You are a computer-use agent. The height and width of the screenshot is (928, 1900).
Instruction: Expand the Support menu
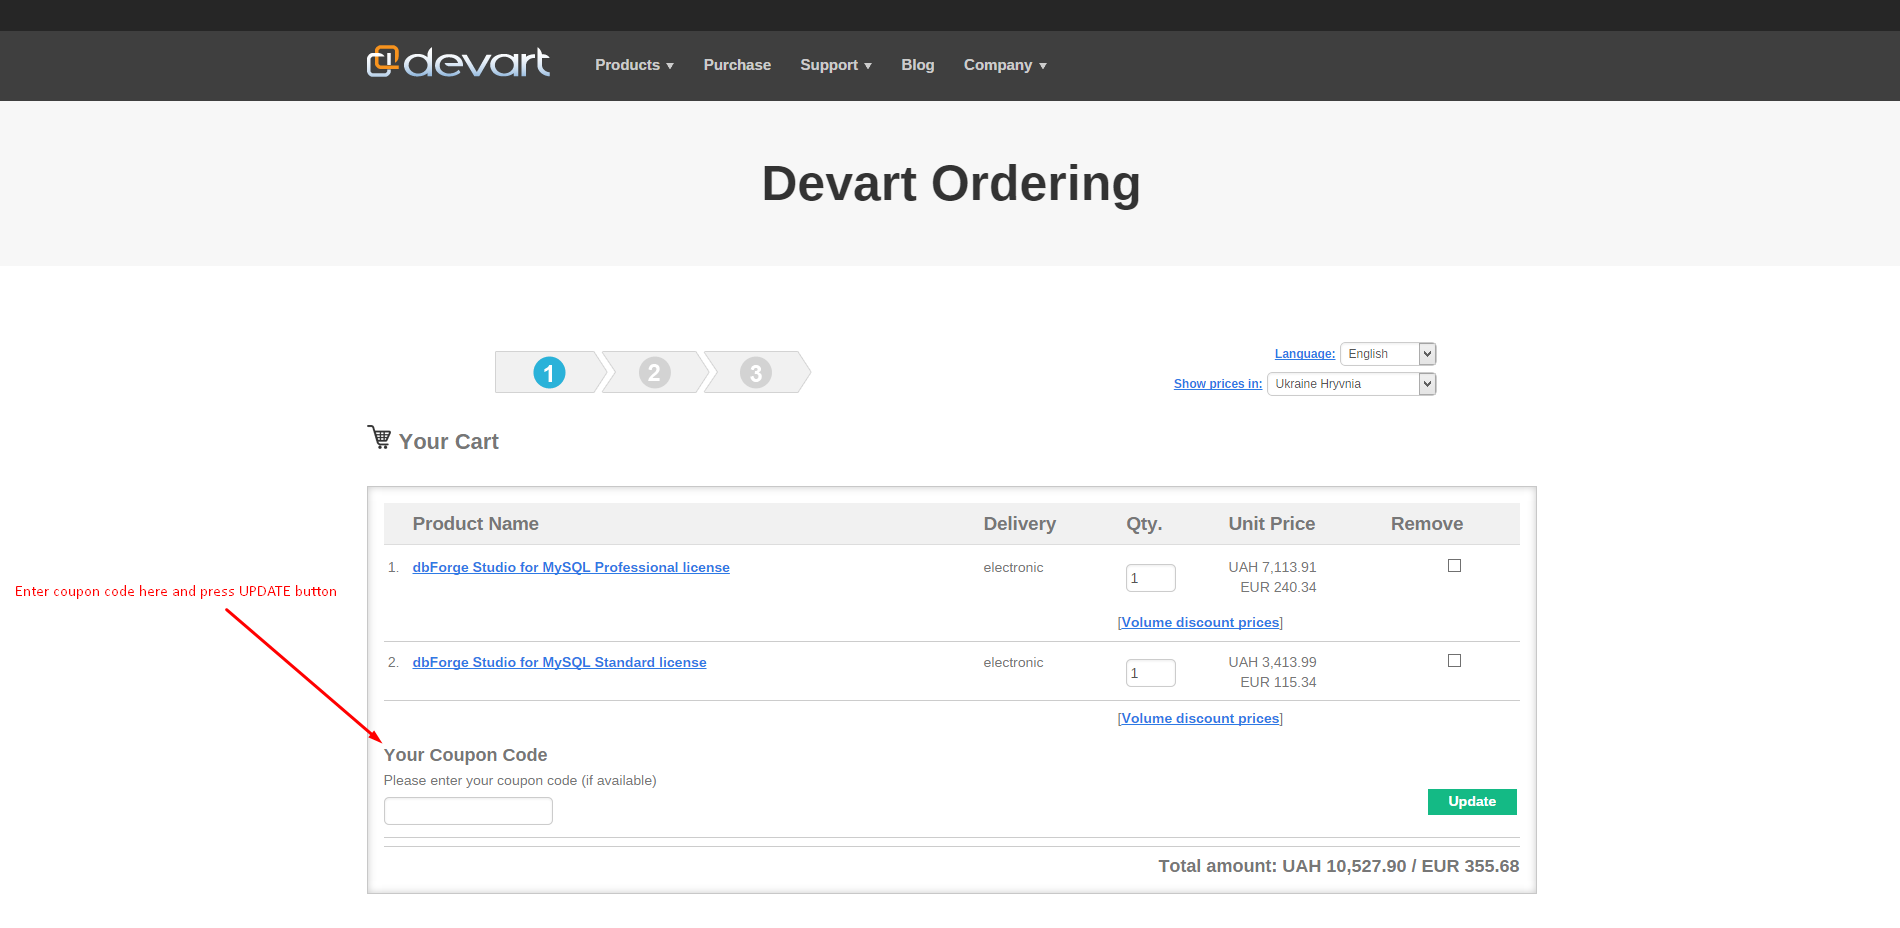tap(835, 65)
